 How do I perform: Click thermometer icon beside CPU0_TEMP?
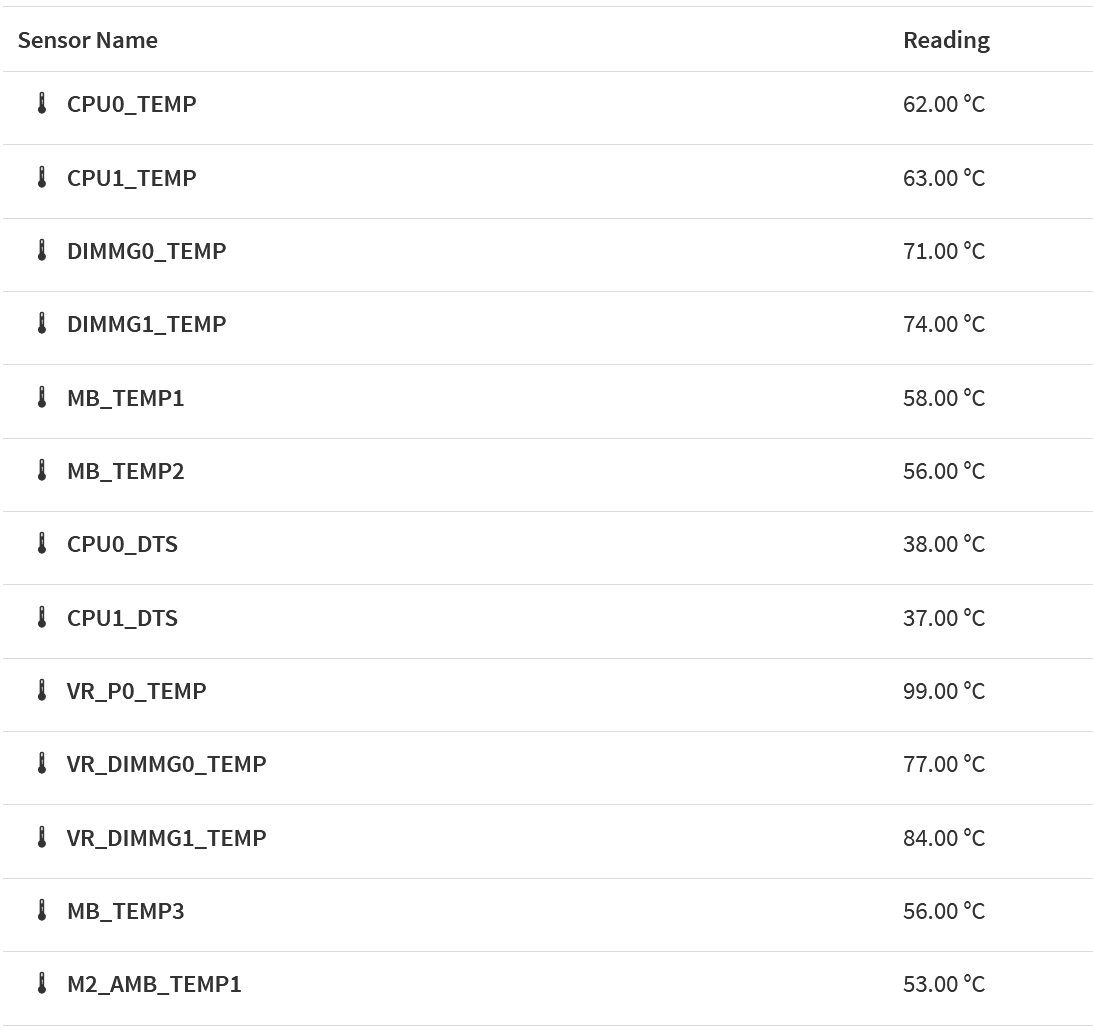[42, 104]
